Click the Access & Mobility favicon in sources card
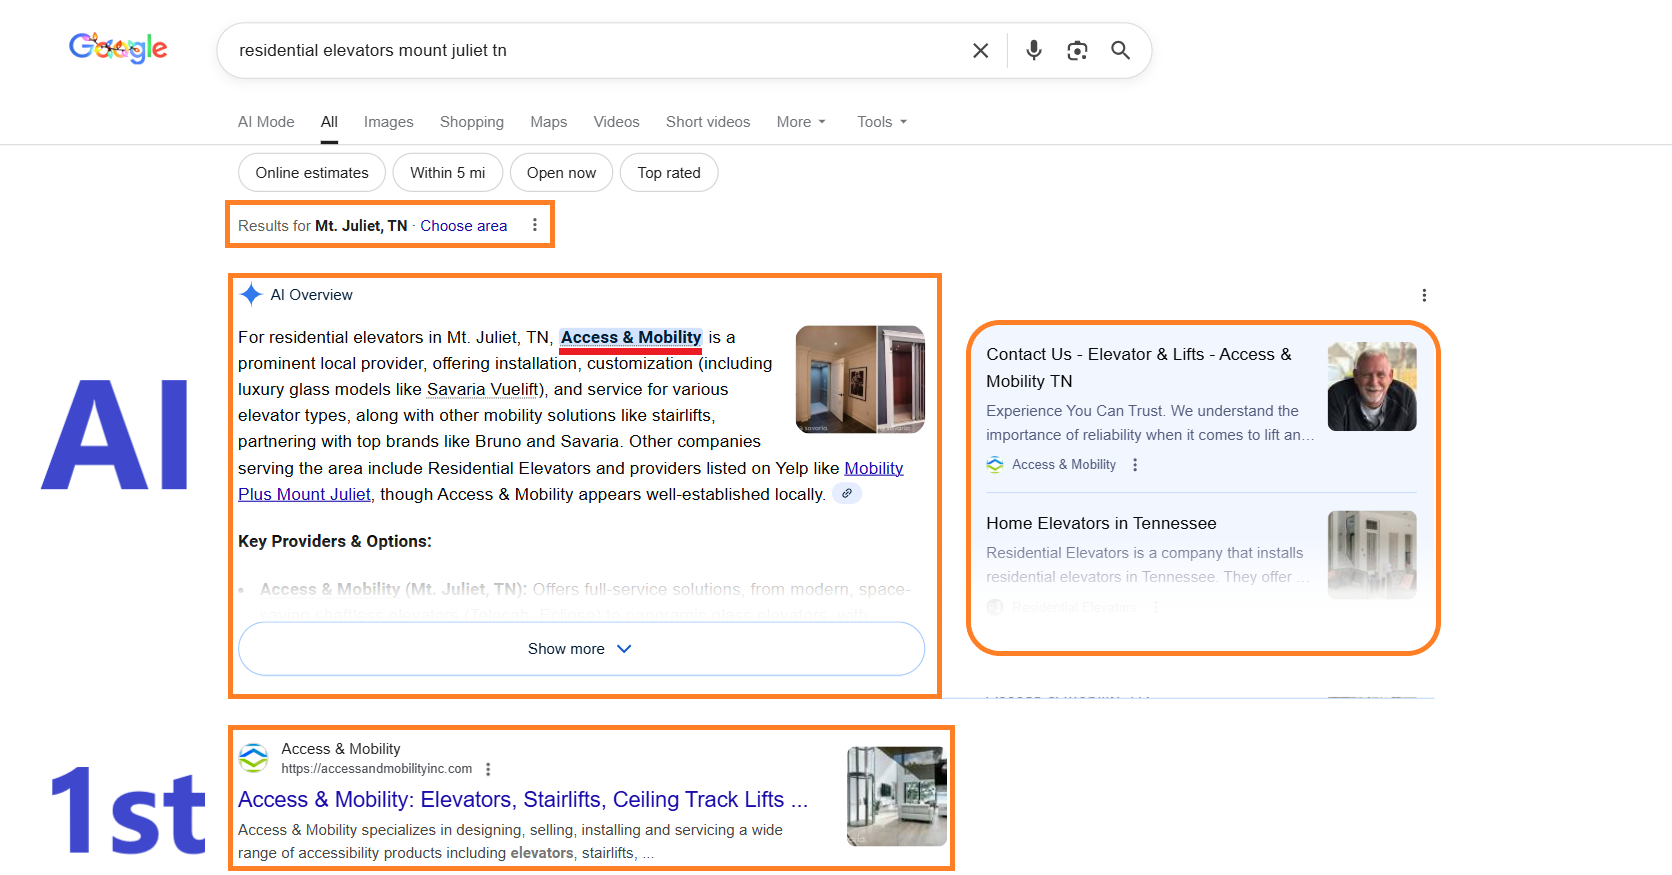This screenshot has height=875, width=1672. coord(995,465)
